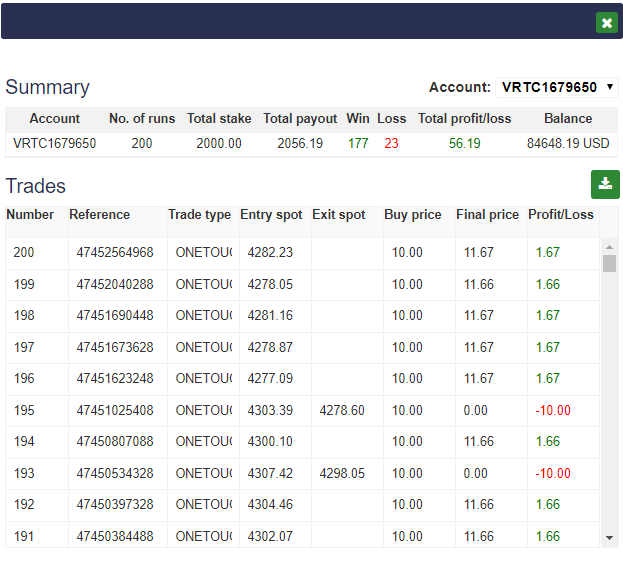This screenshot has width=623, height=568.
Task: Click the Trade type column header
Action: (x=199, y=215)
